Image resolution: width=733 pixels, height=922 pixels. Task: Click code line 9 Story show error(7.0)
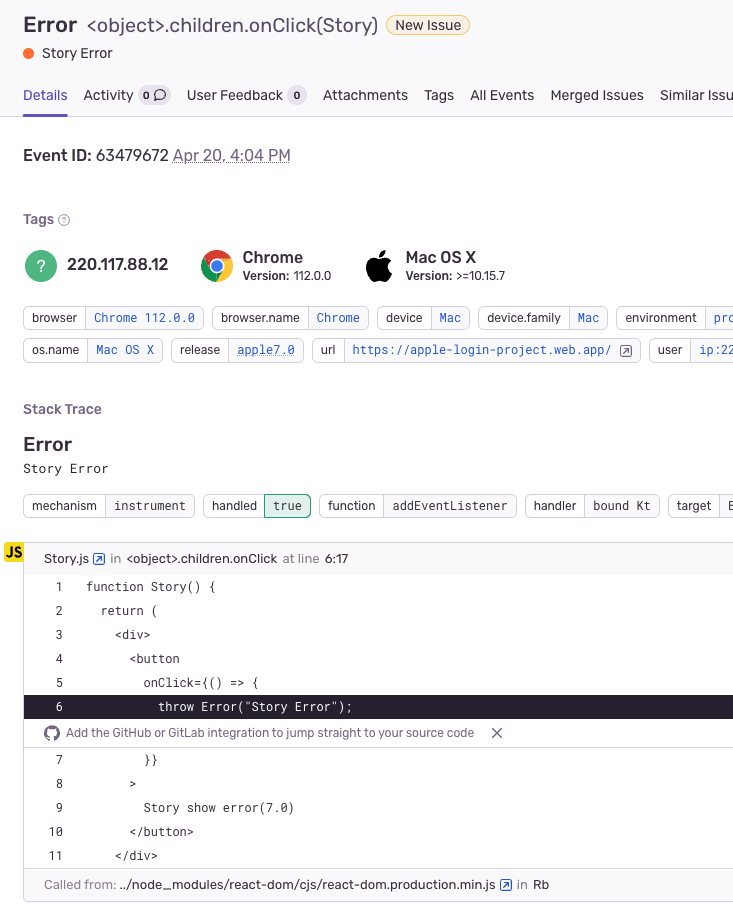point(219,808)
